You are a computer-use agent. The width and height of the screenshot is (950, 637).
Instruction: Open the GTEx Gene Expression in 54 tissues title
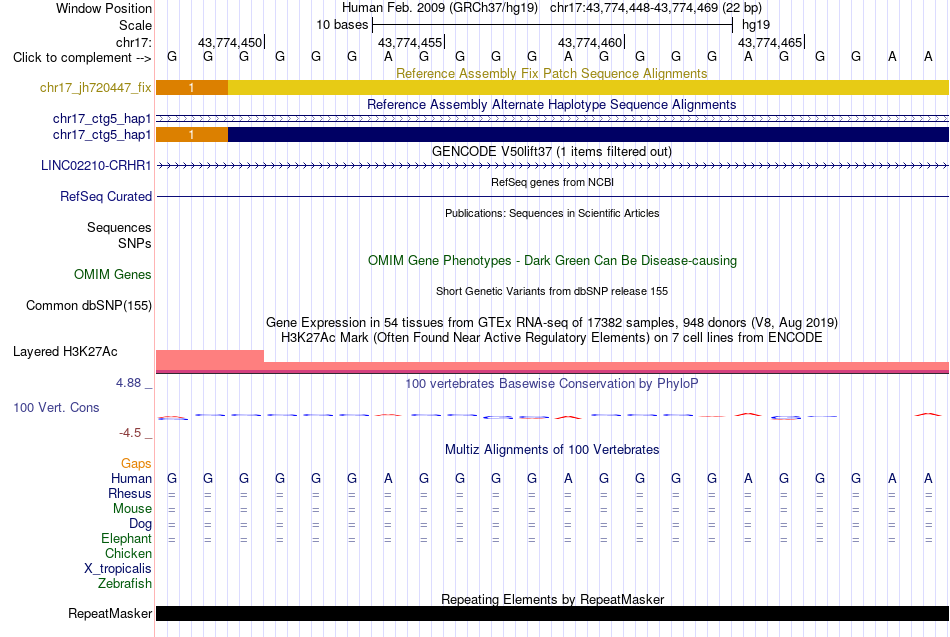tap(552, 322)
